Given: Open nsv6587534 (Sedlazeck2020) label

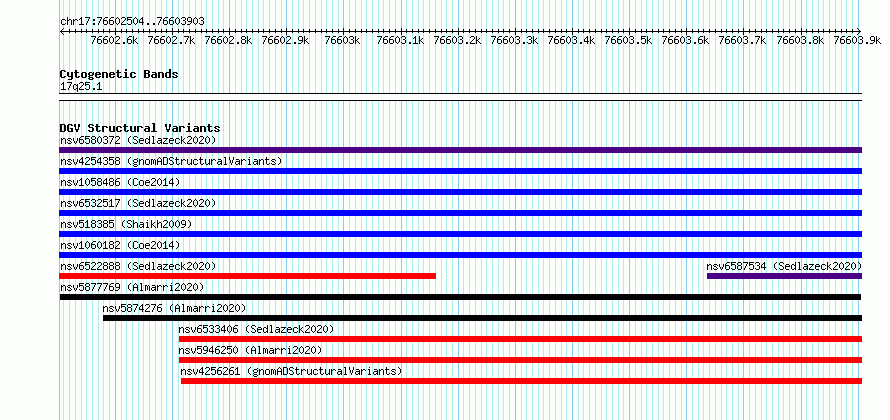Looking at the screenshot, I should pos(784,266).
